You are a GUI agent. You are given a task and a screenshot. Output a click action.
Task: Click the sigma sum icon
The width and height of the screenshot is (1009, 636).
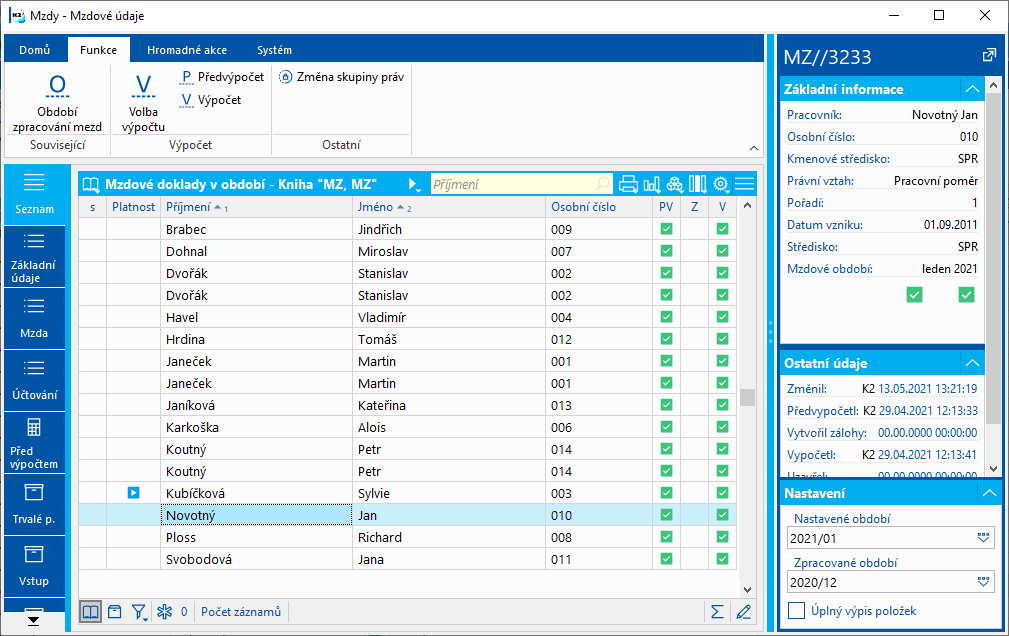717,612
